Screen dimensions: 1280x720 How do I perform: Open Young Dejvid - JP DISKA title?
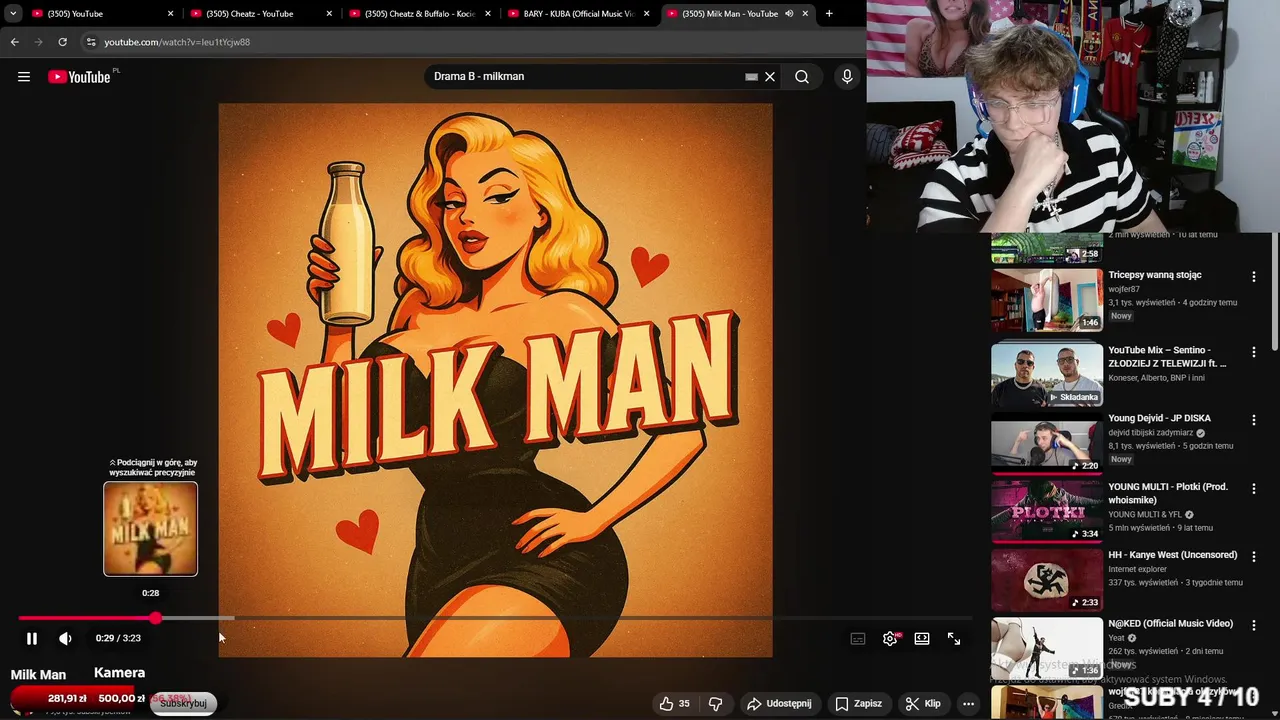point(1159,418)
